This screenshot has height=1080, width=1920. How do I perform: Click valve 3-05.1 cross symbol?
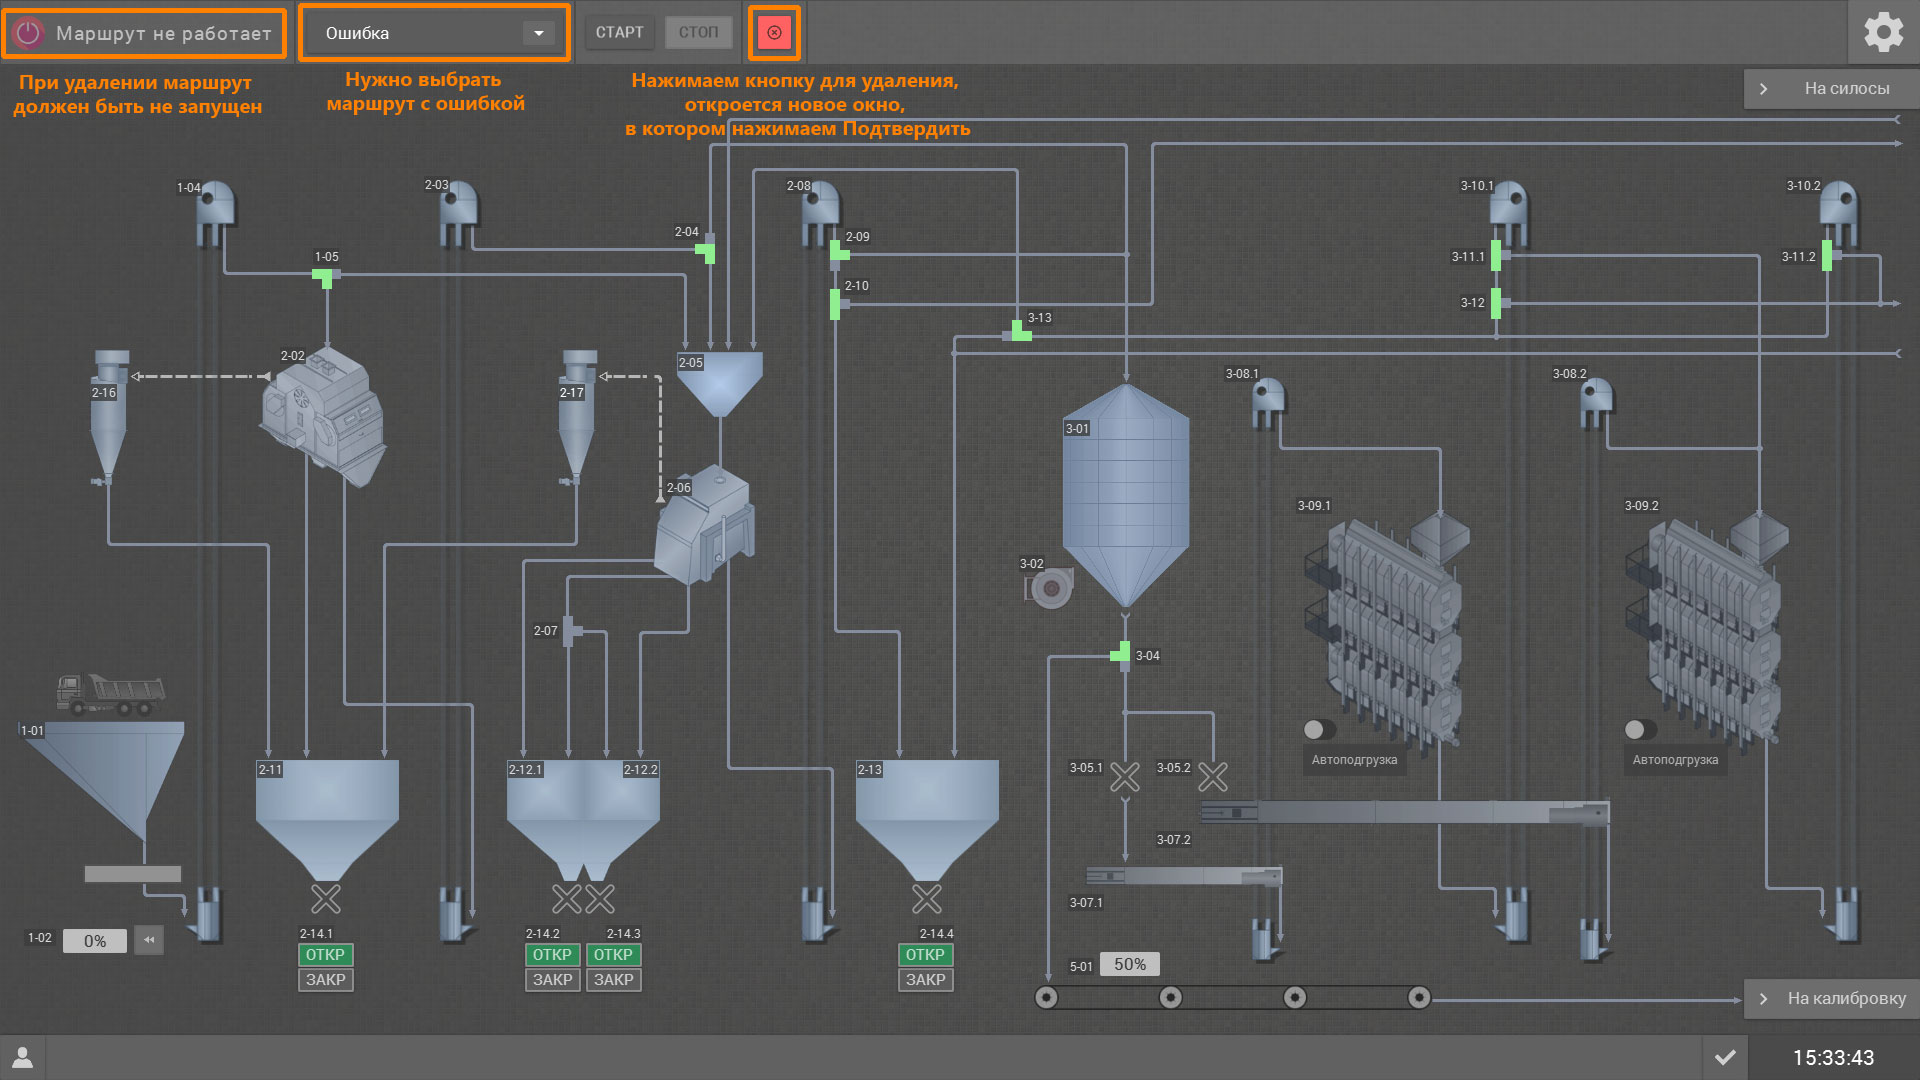[x=1125, y=777]
